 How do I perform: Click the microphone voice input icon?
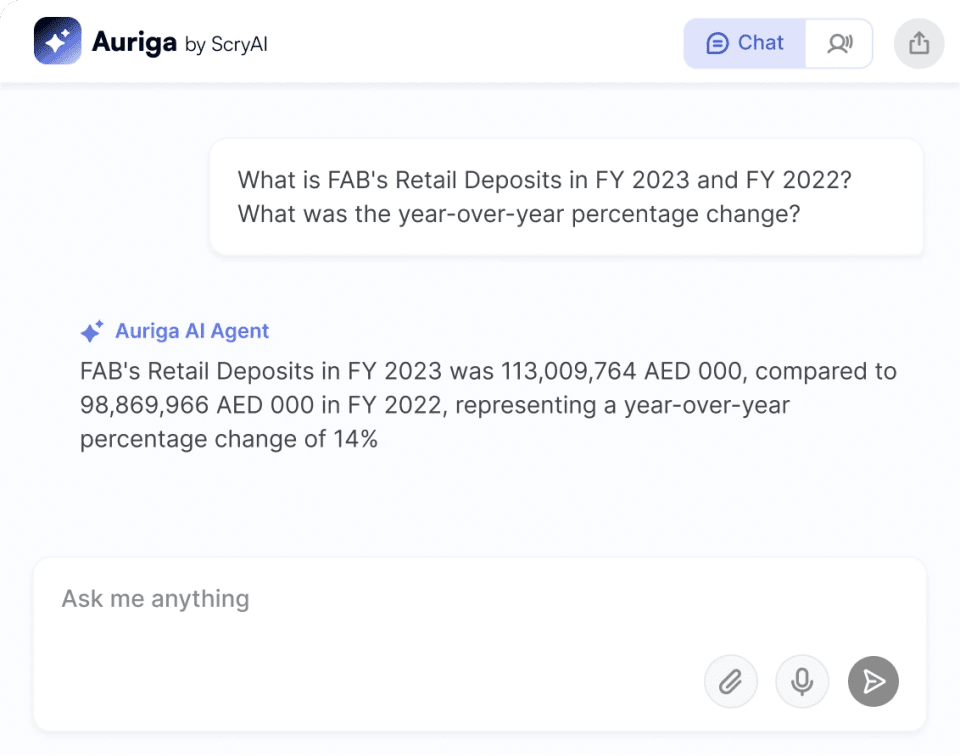801,681
